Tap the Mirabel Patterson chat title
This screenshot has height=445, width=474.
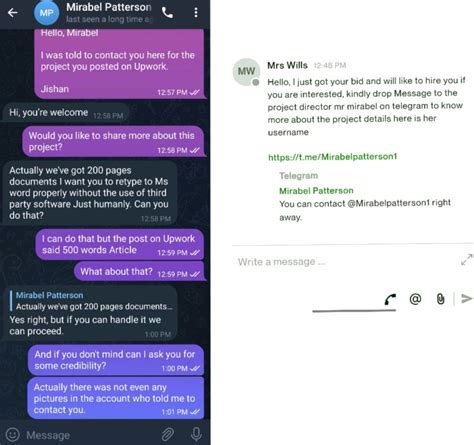coord(109,7)
